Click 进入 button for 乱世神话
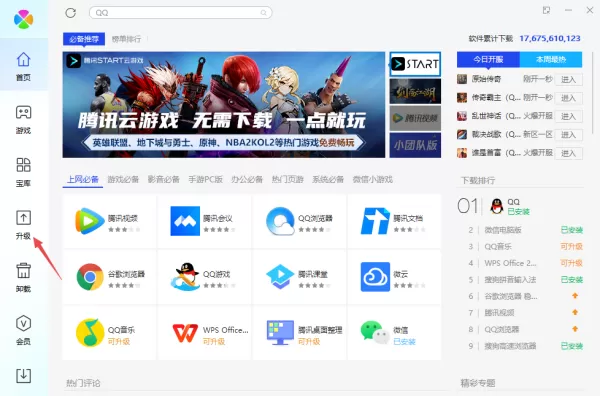This screenshot has width=600, height=396. point(568,116)
